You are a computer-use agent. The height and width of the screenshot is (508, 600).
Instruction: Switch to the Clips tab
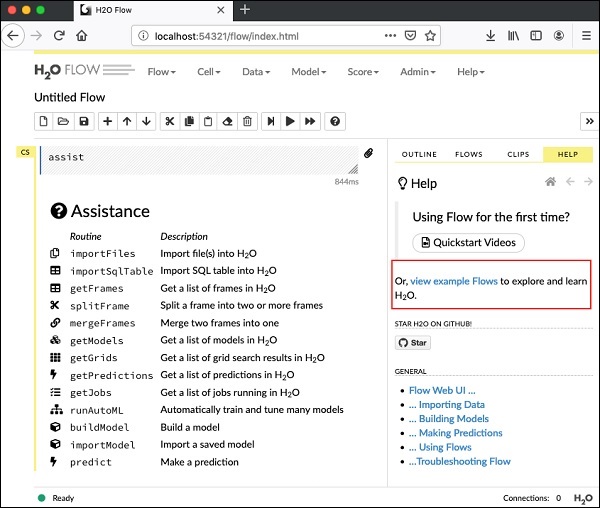[518, 154]
